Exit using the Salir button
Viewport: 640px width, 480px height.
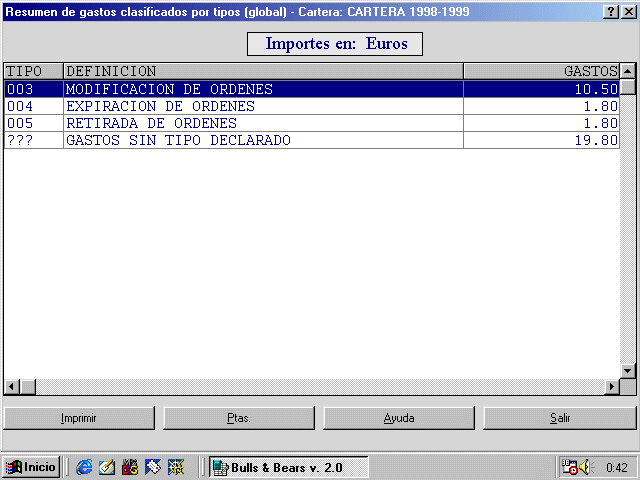tap(560, 418)
